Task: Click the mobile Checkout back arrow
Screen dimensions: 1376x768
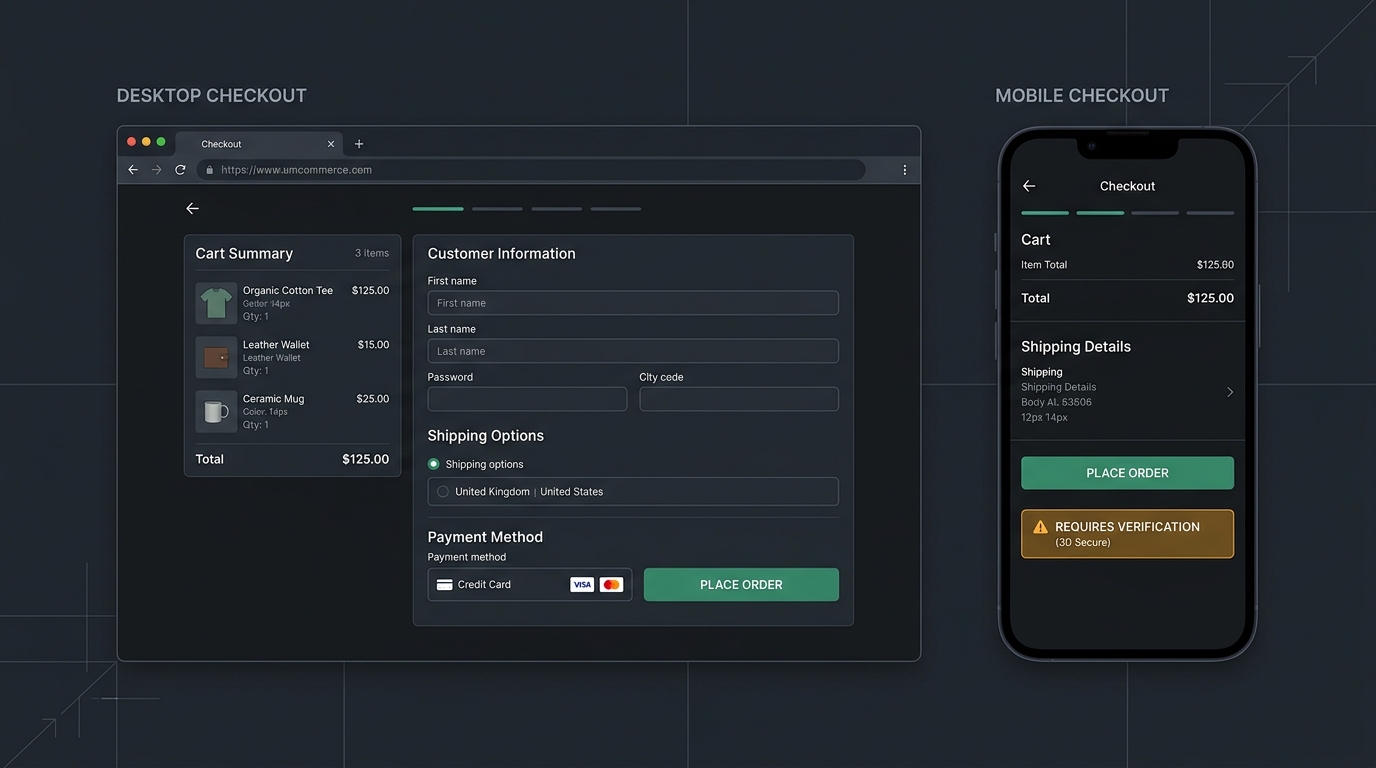Action: click(x=1029, y=186)
